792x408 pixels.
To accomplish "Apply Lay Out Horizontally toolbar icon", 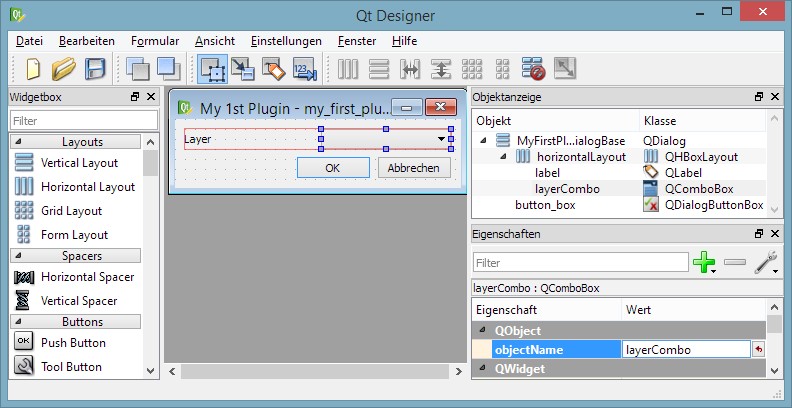I will click(348, 69).
